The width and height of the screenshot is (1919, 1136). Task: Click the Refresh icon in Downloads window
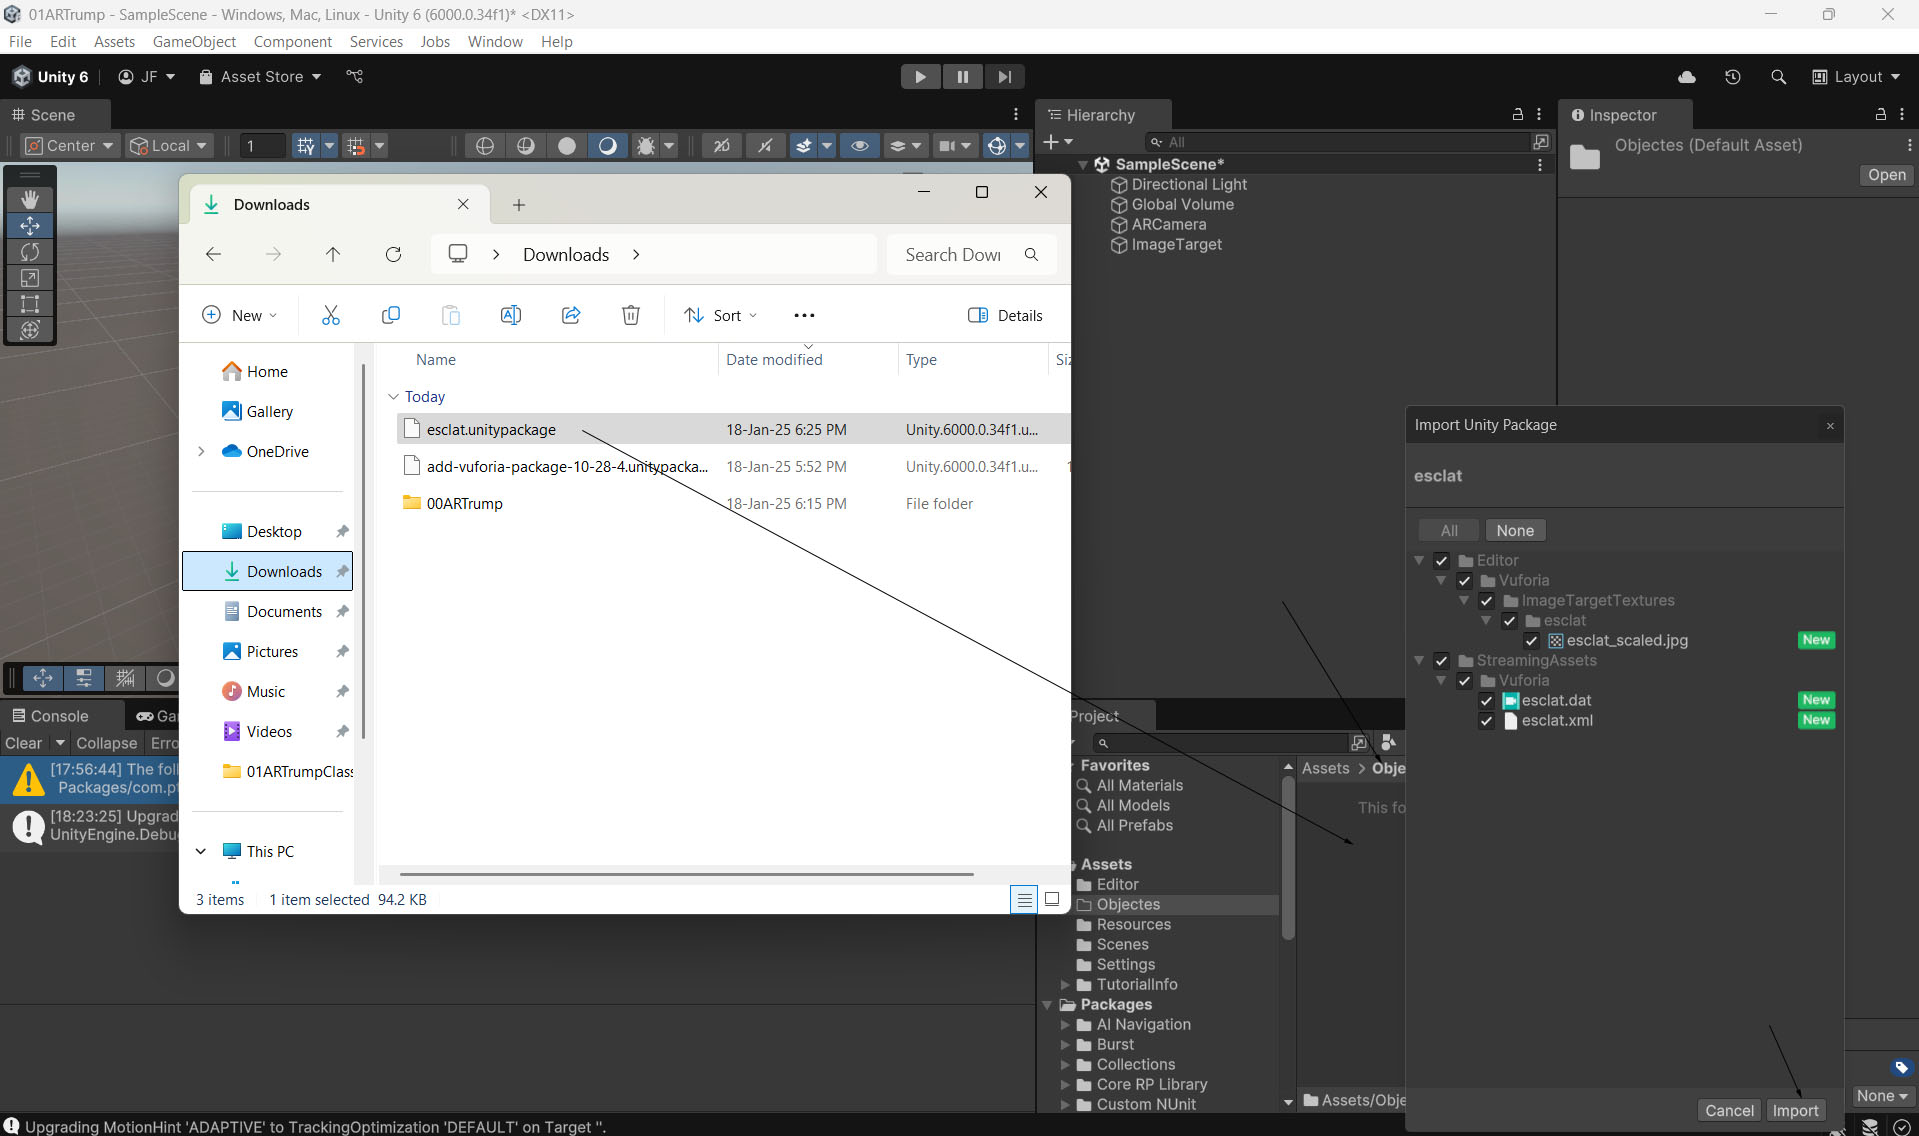(393, 254)
